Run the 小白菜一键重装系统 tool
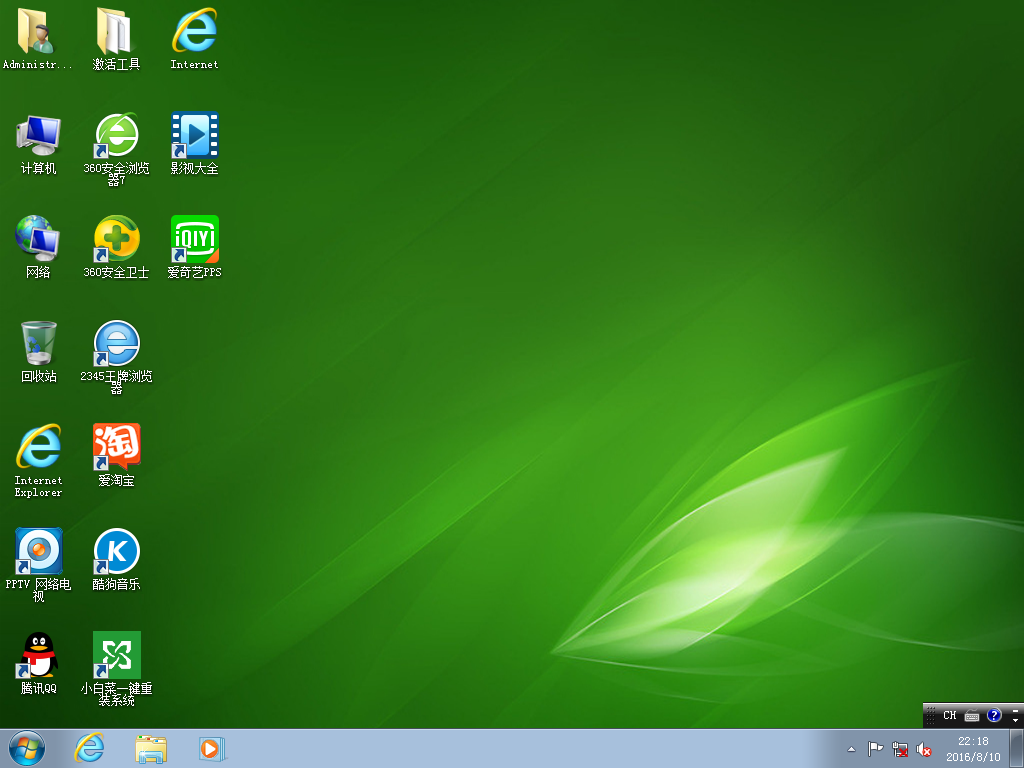Screen dimensions: 1024x768 tap(116, 655)
